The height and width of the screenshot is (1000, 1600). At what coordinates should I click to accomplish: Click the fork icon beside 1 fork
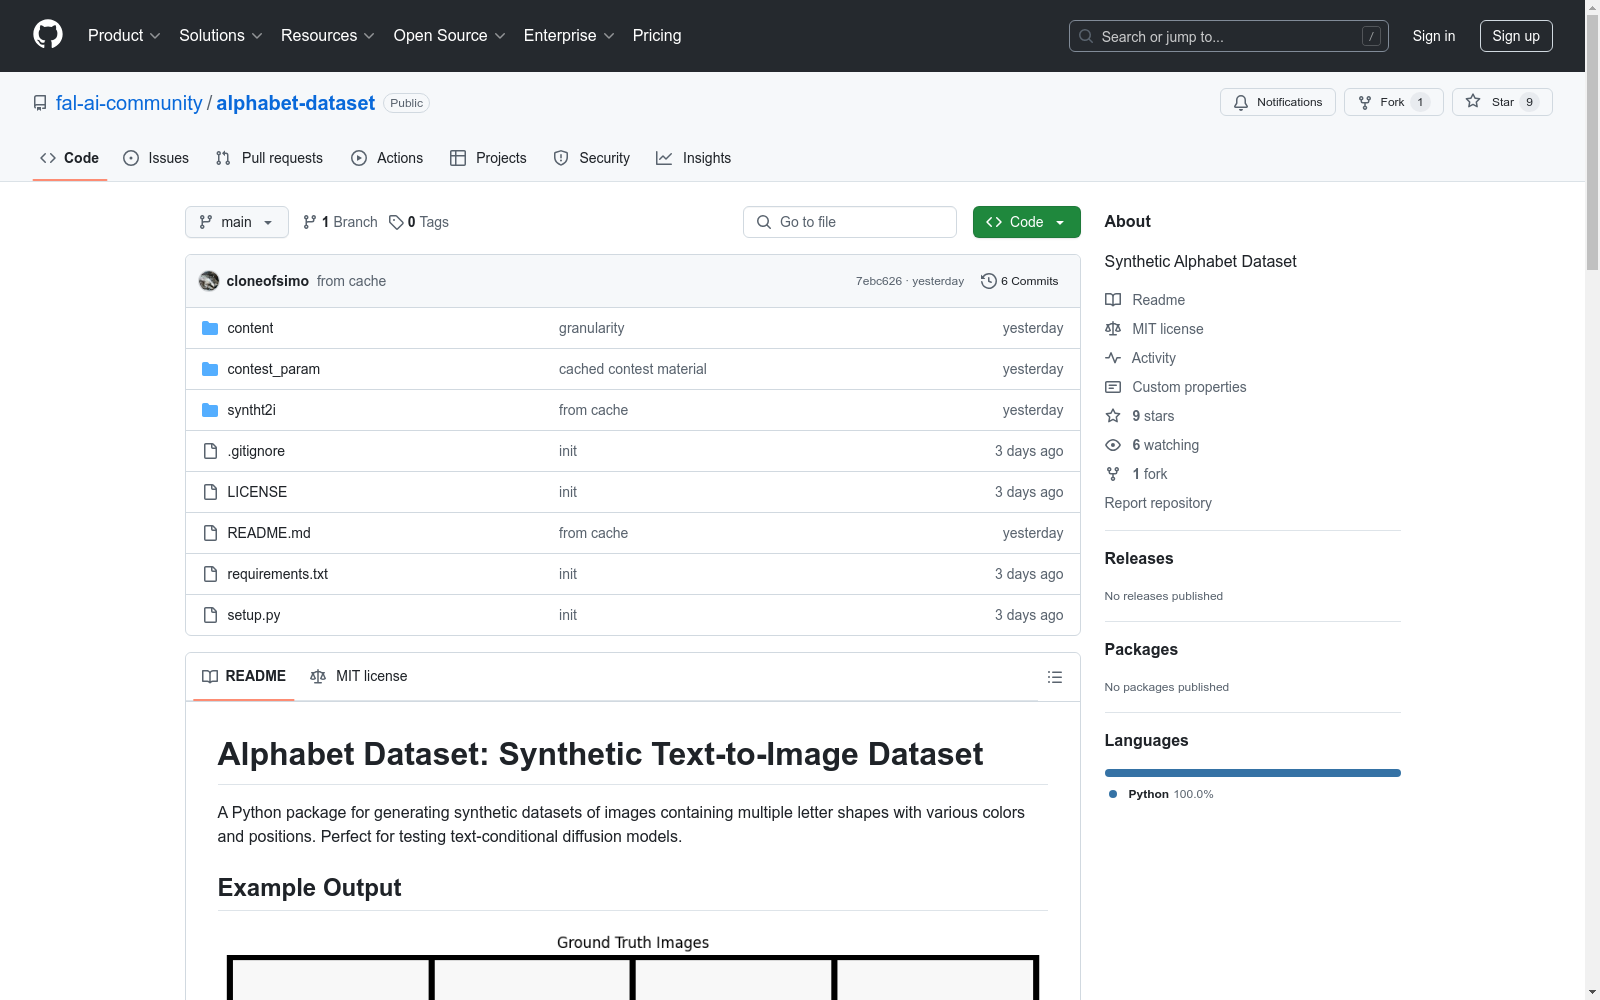[1113, 474]
